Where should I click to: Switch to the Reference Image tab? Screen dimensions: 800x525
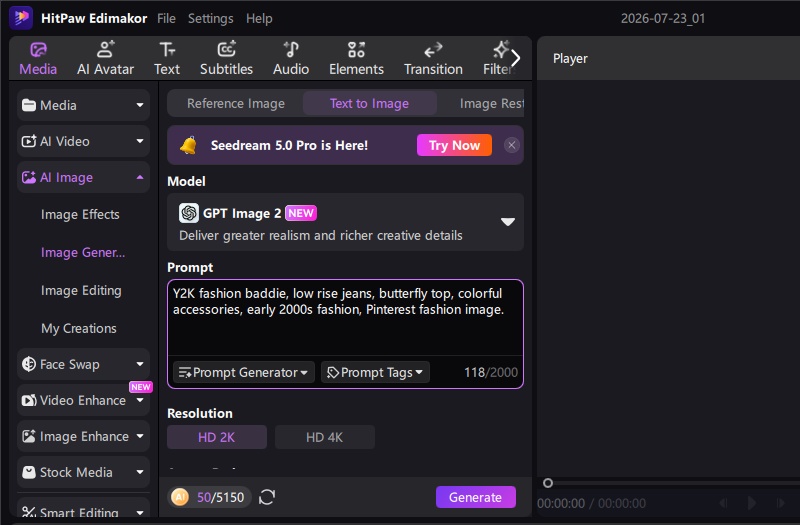[x=236, y=104]
